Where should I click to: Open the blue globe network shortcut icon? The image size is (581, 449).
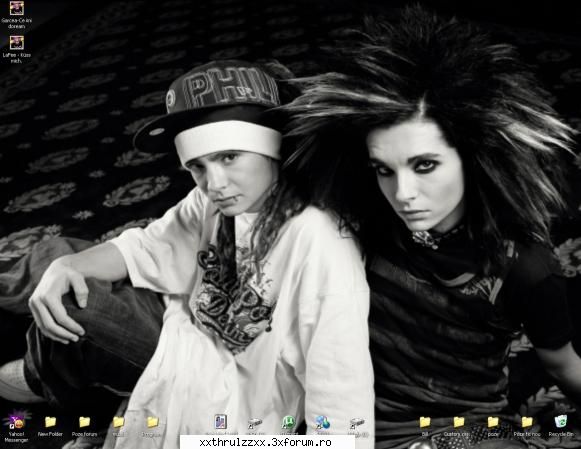pyautogui.click(x=322, y=422)
